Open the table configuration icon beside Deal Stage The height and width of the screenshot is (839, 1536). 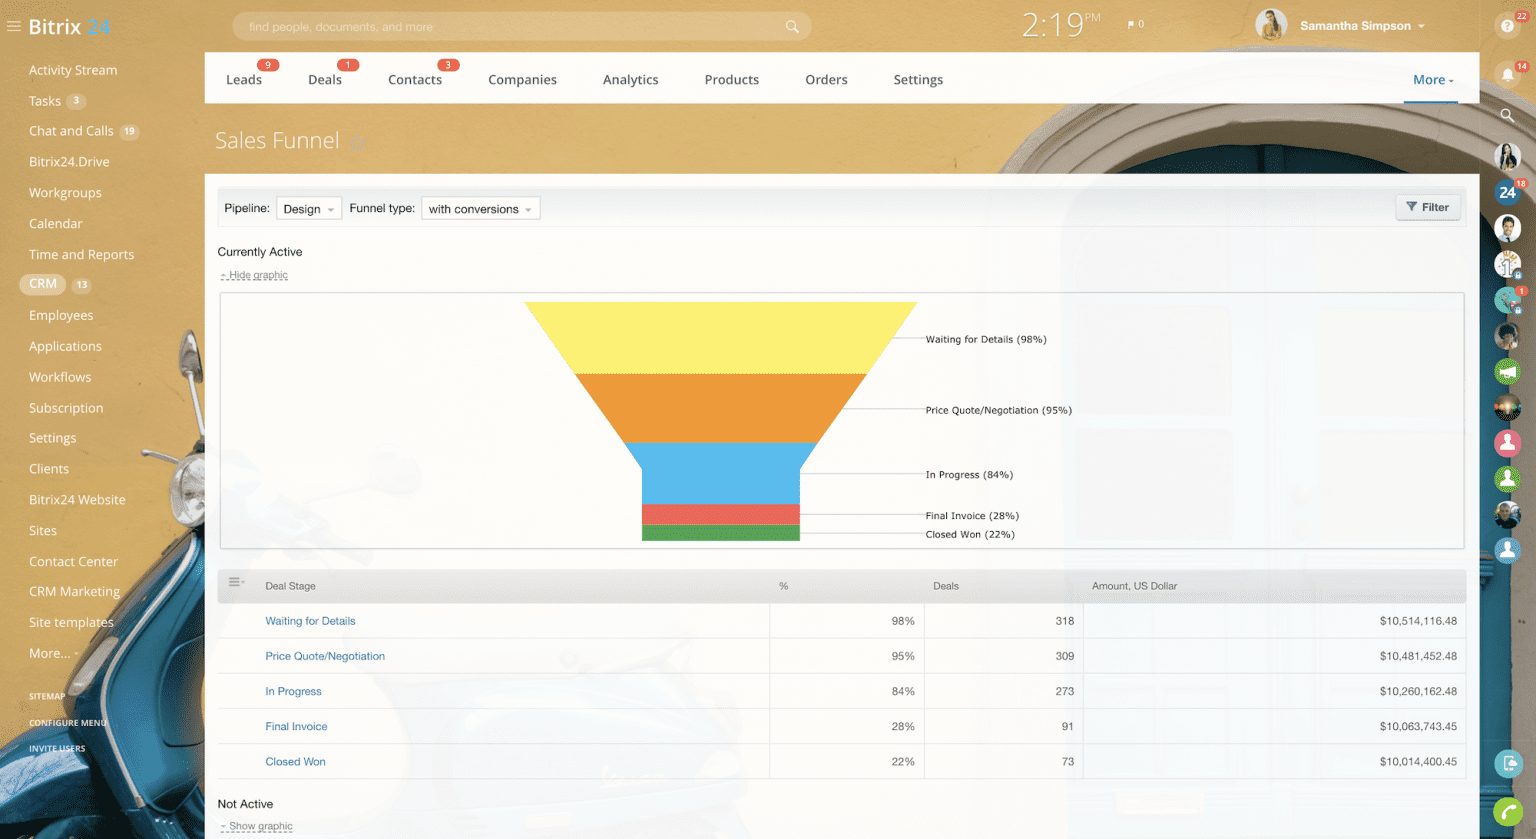[236, 583]
